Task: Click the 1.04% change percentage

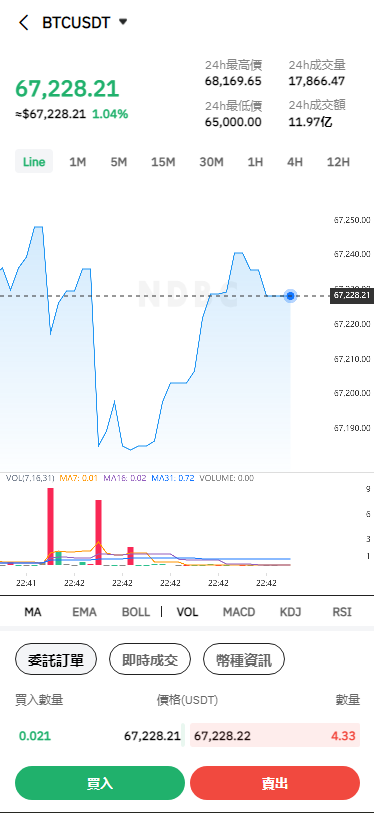Action: point(110,114)
